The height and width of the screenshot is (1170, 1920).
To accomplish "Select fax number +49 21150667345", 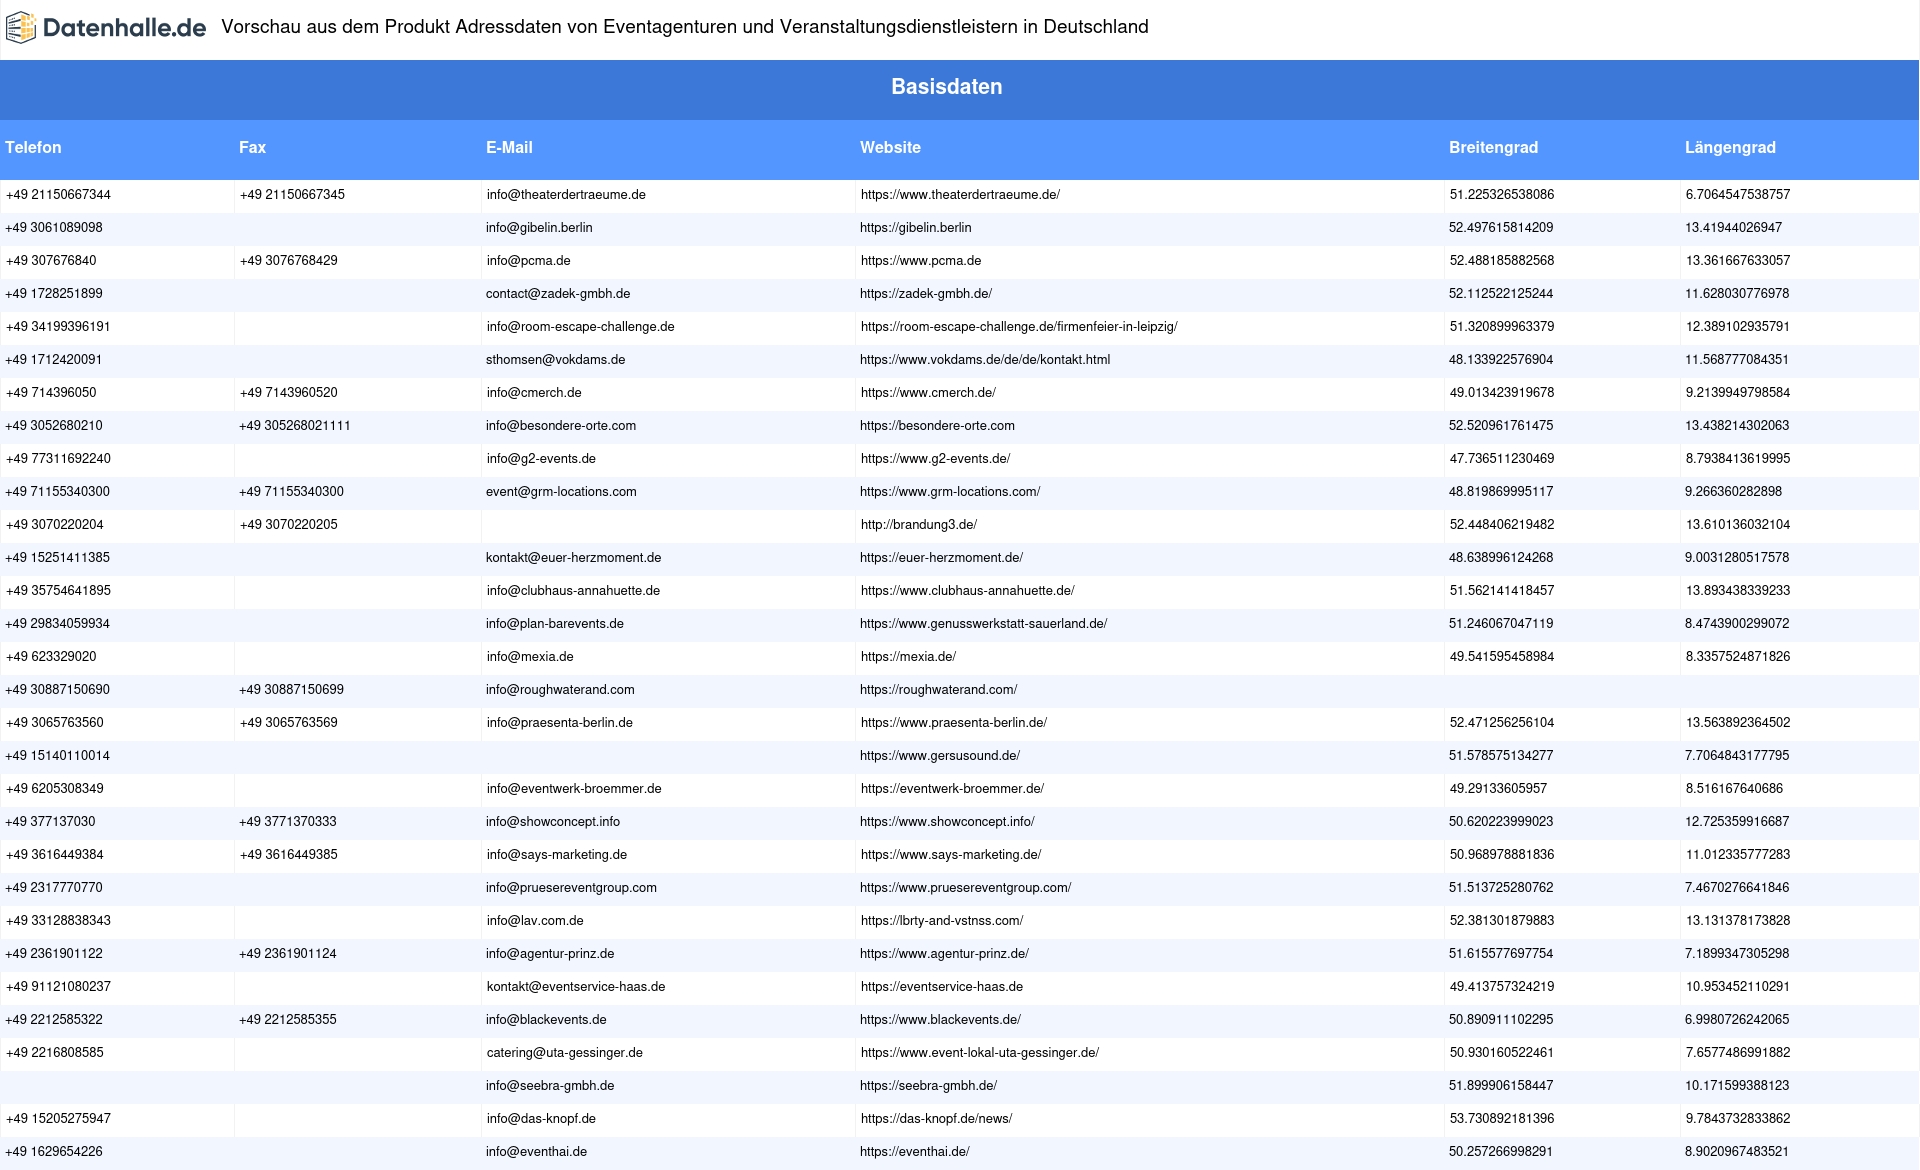I will click(x=292, y=195).
